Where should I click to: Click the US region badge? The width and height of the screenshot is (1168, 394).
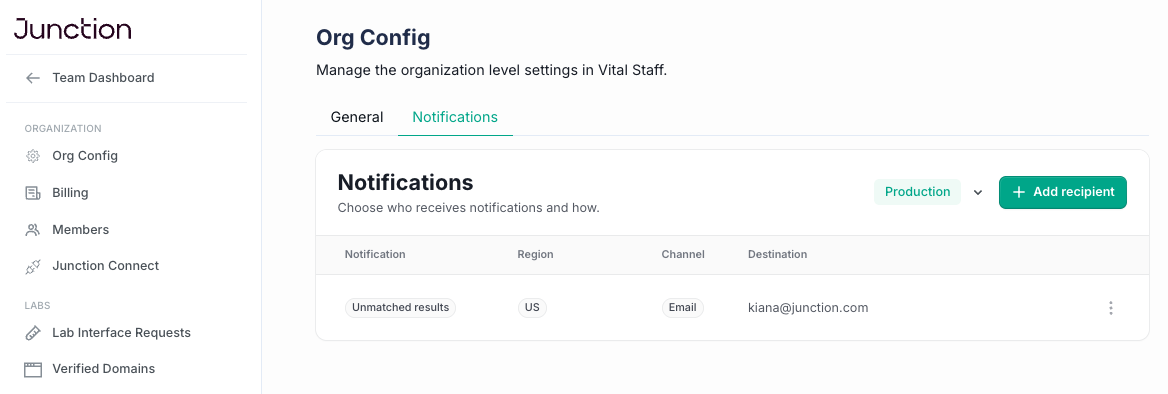point(532,308)
